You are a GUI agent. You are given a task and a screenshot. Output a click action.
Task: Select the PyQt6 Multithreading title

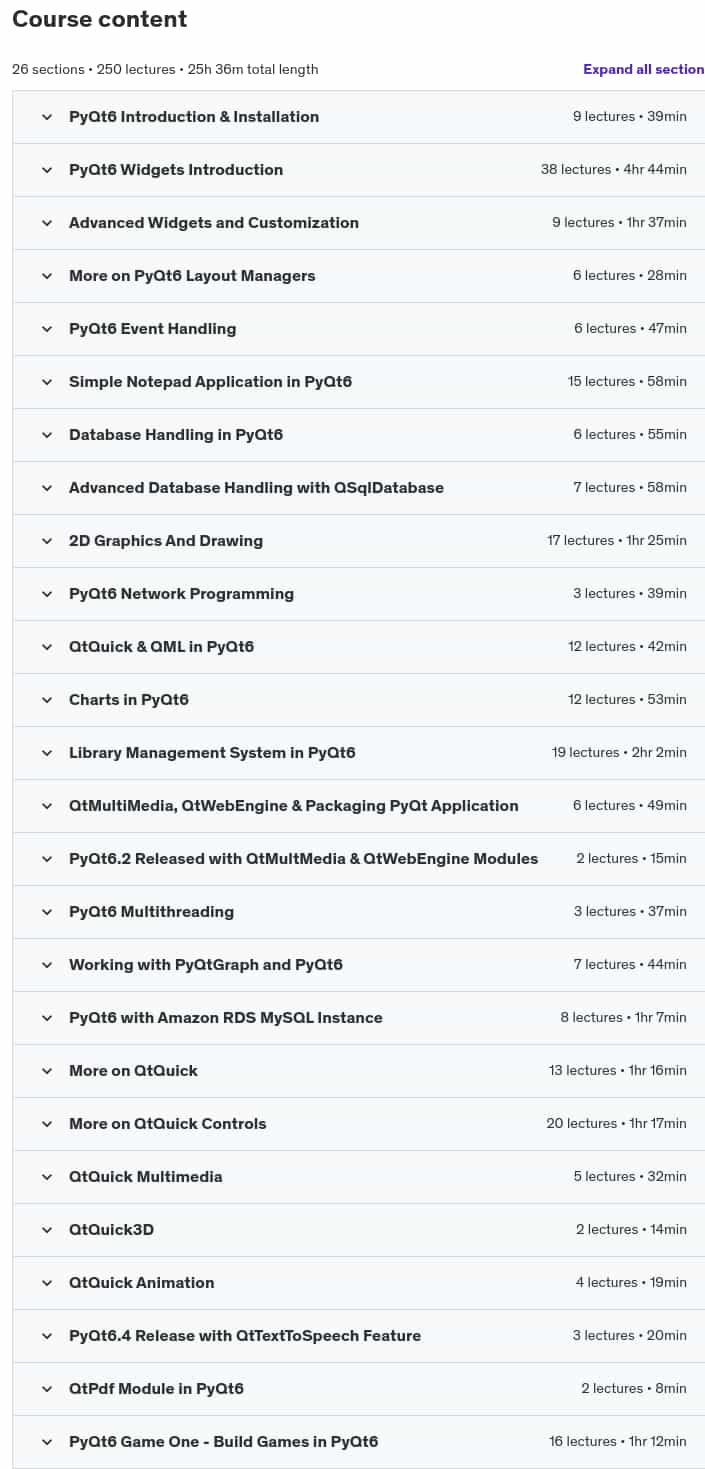point(152,912)
